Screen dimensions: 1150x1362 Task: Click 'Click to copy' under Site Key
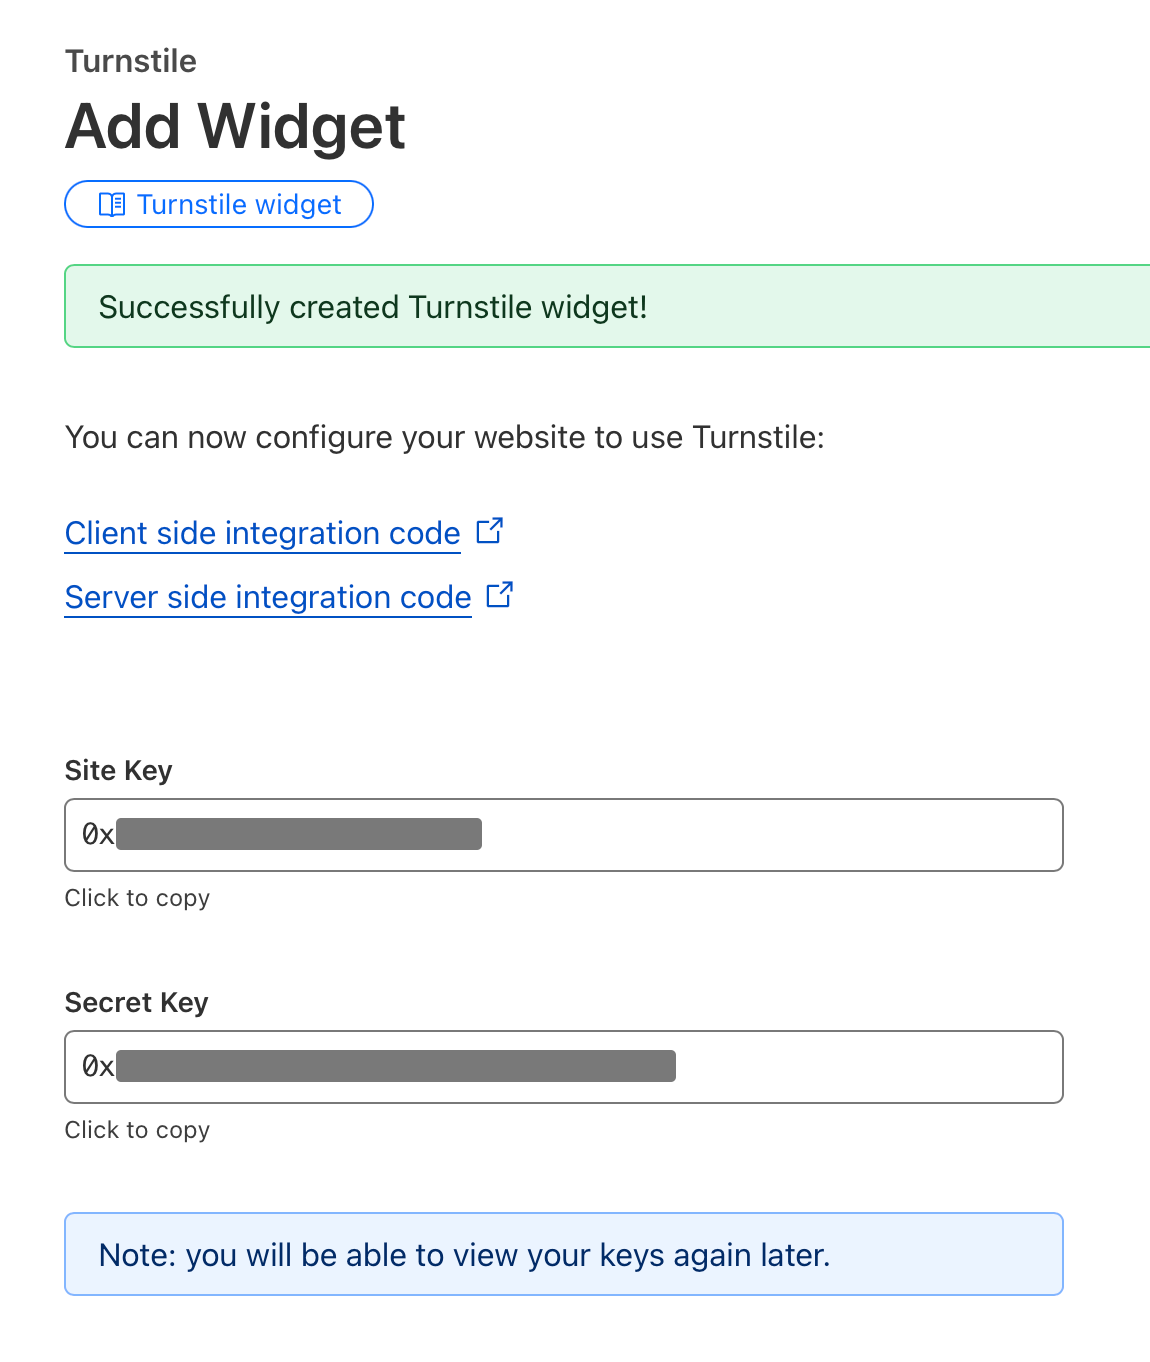pos(137,898)
